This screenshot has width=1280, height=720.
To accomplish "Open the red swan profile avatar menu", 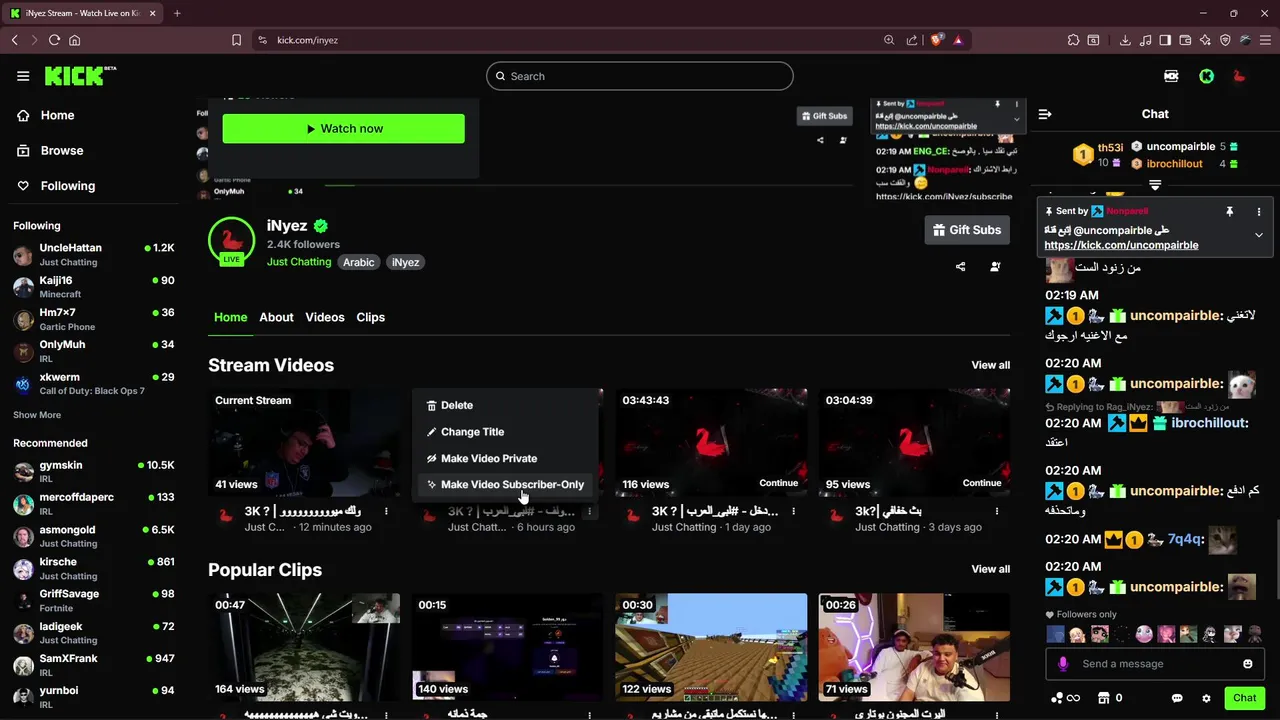I will pyautogui.click(x=1239, y=76).
